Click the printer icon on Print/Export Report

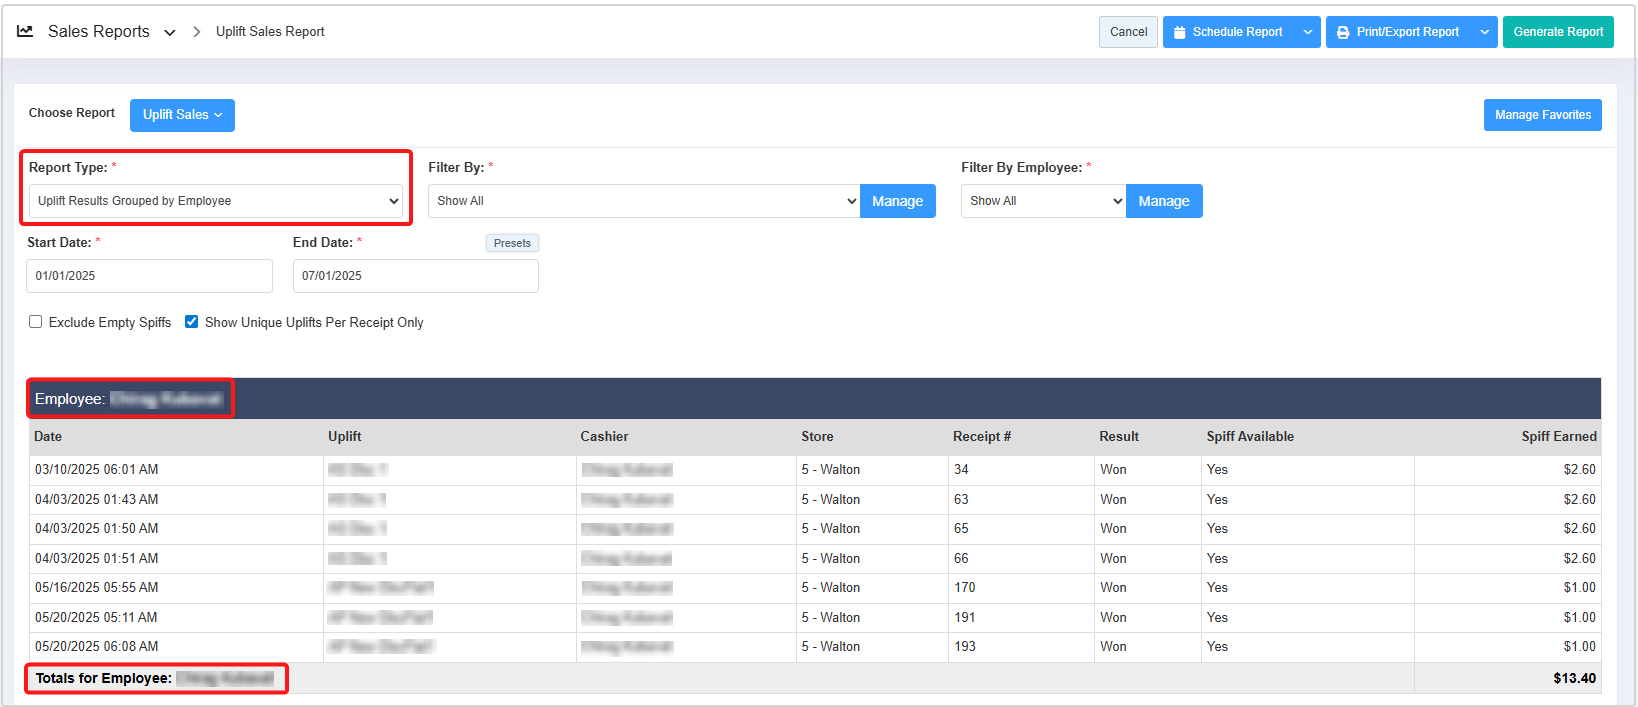point(1343,32)
